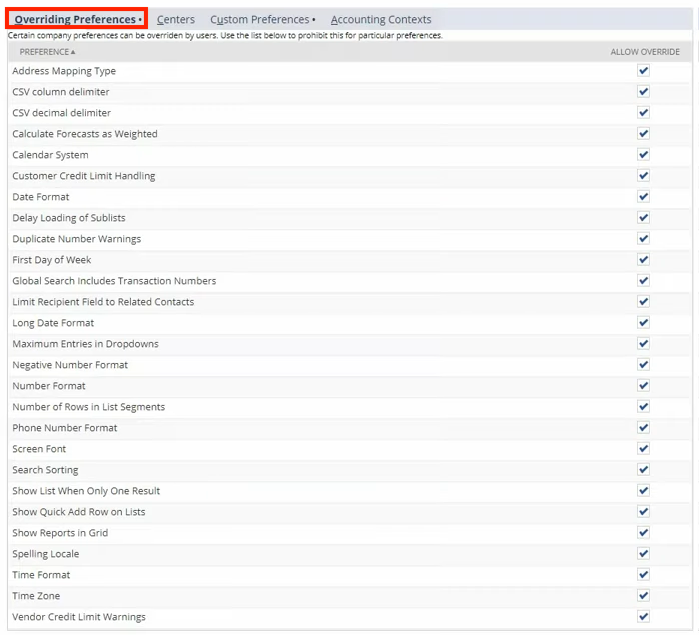Image resolution: width=699 pixels, height=635 pixels.
Task: Select 'Show Quick Add Row on Lists' text
Action: pos(78,512)
